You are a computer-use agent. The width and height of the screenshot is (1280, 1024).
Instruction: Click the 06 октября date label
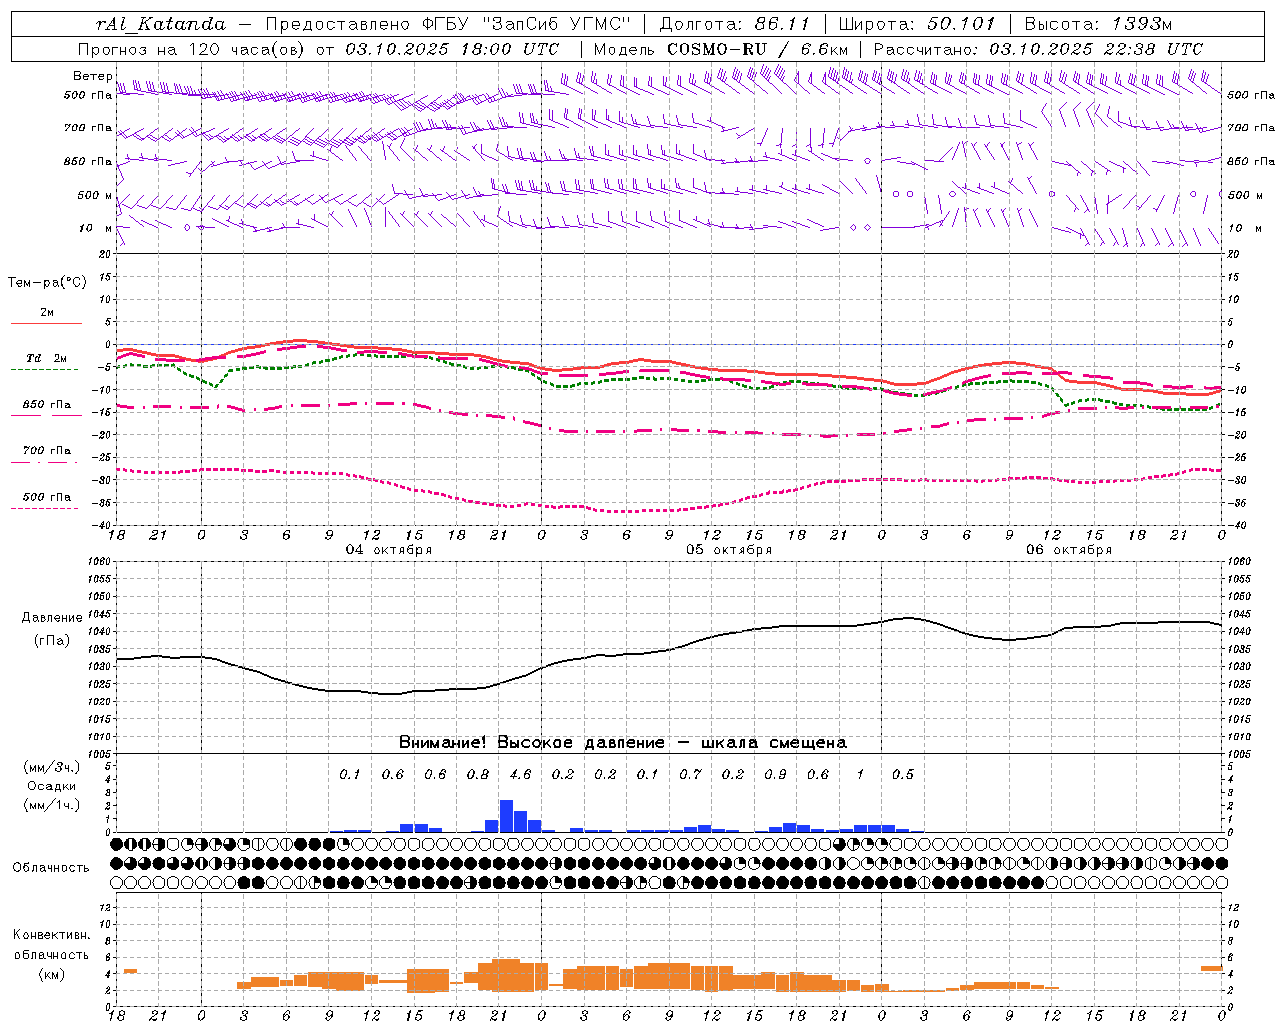click(x=1069, y=550)
